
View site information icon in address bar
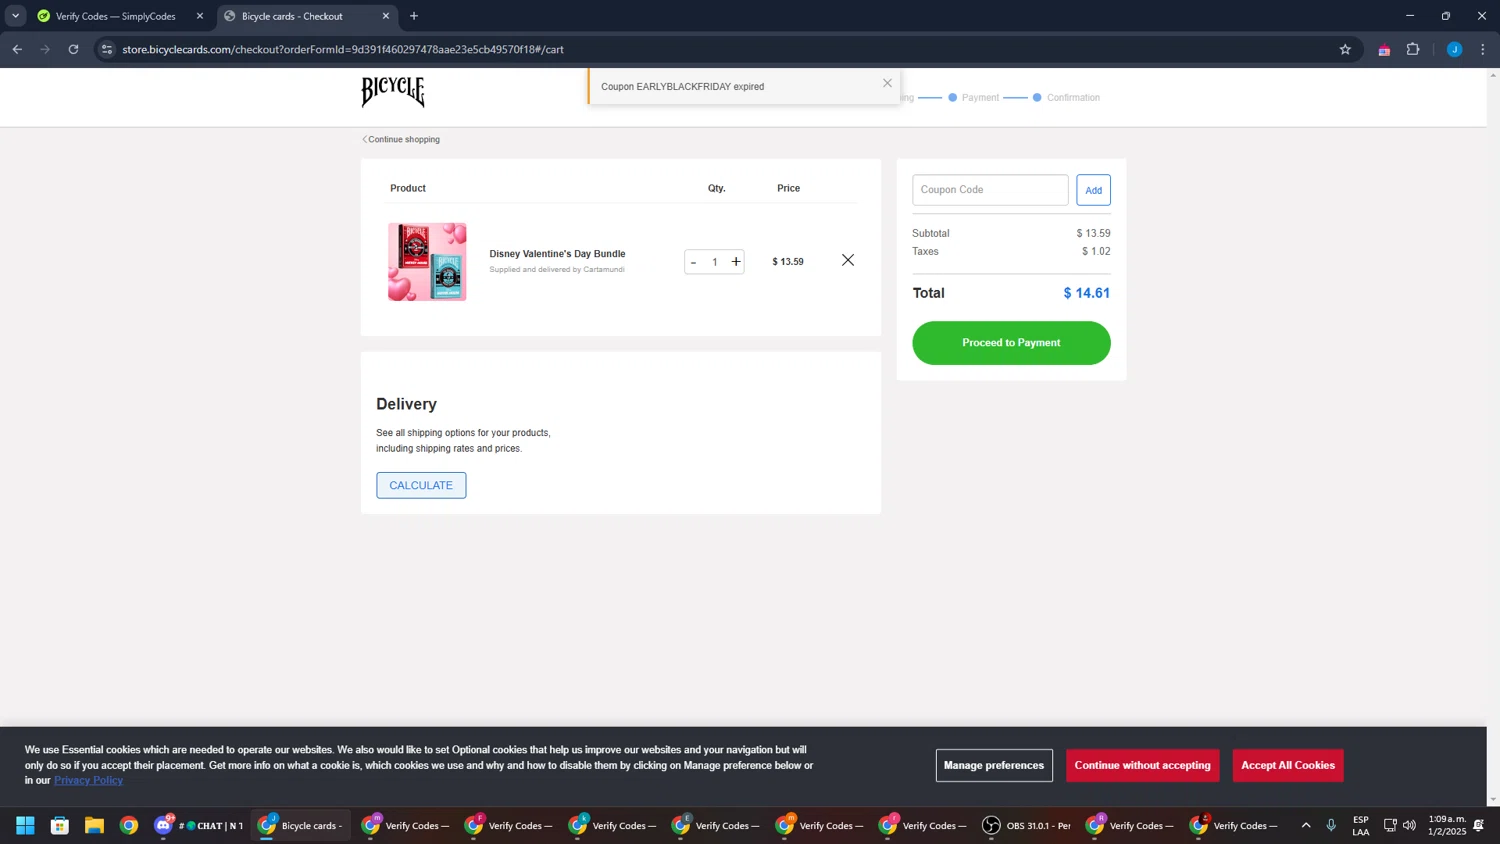[x=107, y=49]
